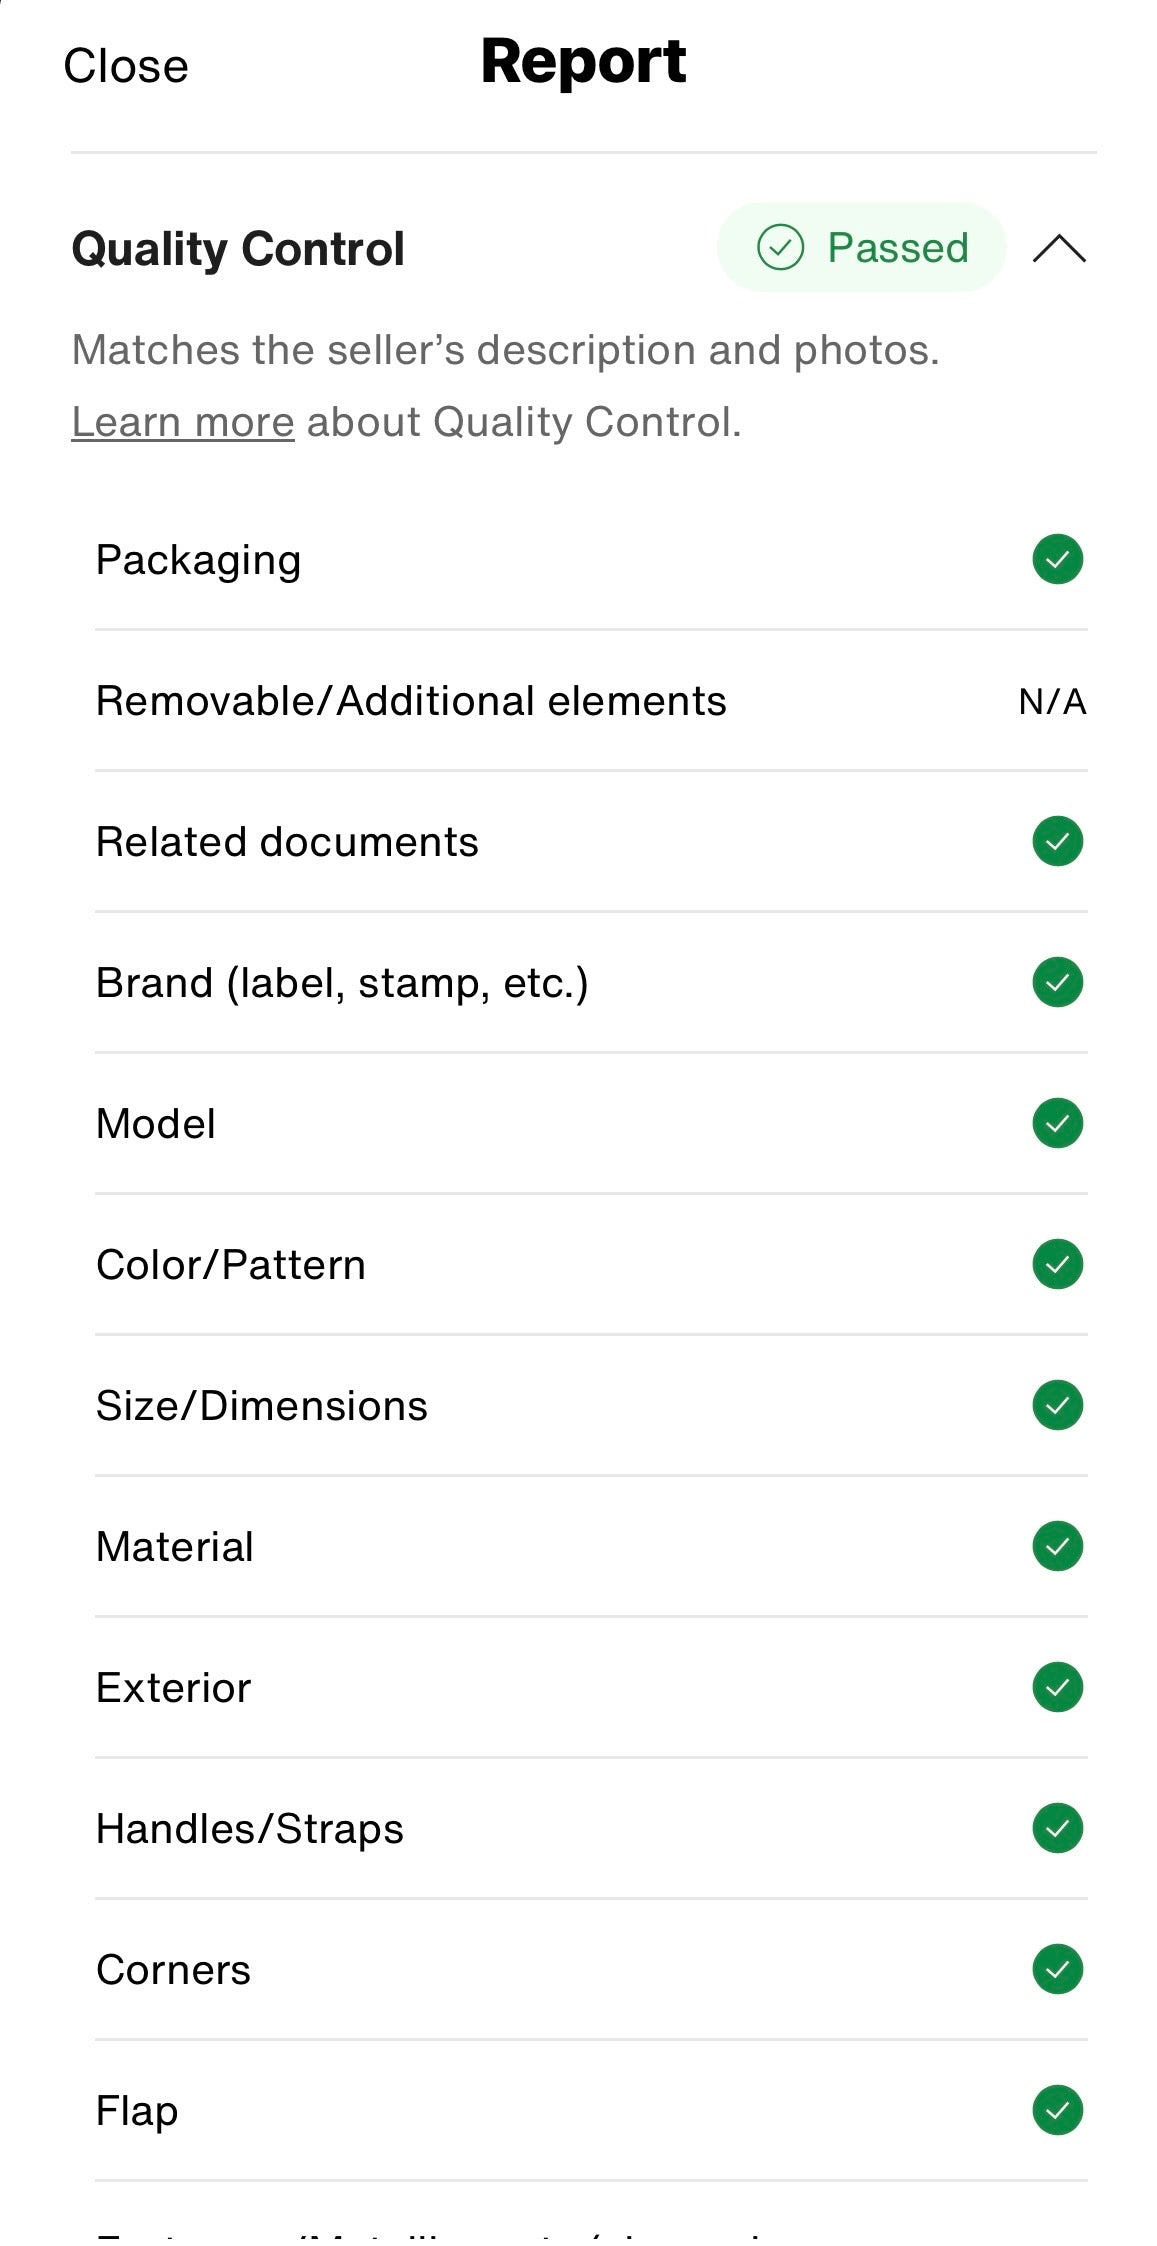Click the N/A status for Removable/Additional elements
The image size is (1157, 2246).
(x=1052, y=701)
